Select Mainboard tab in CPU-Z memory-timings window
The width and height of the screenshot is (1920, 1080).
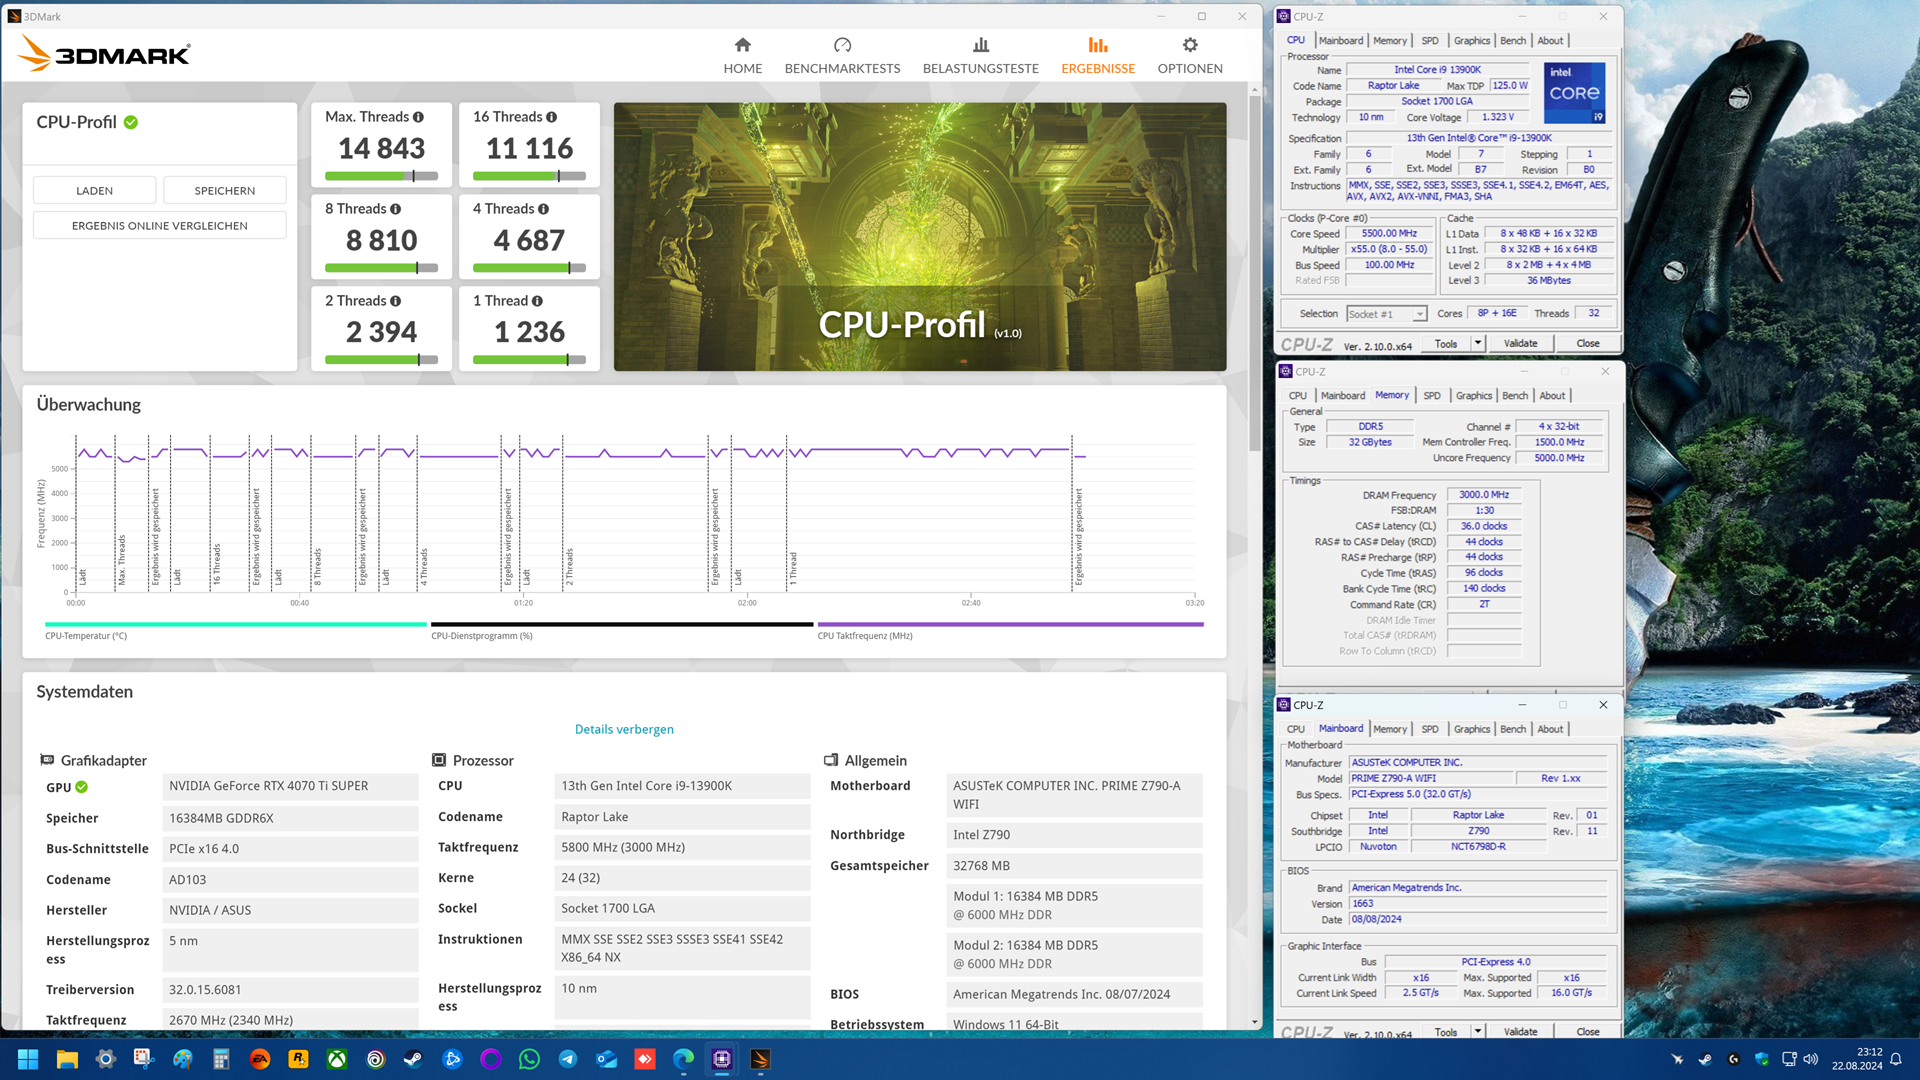[1342, 396]
